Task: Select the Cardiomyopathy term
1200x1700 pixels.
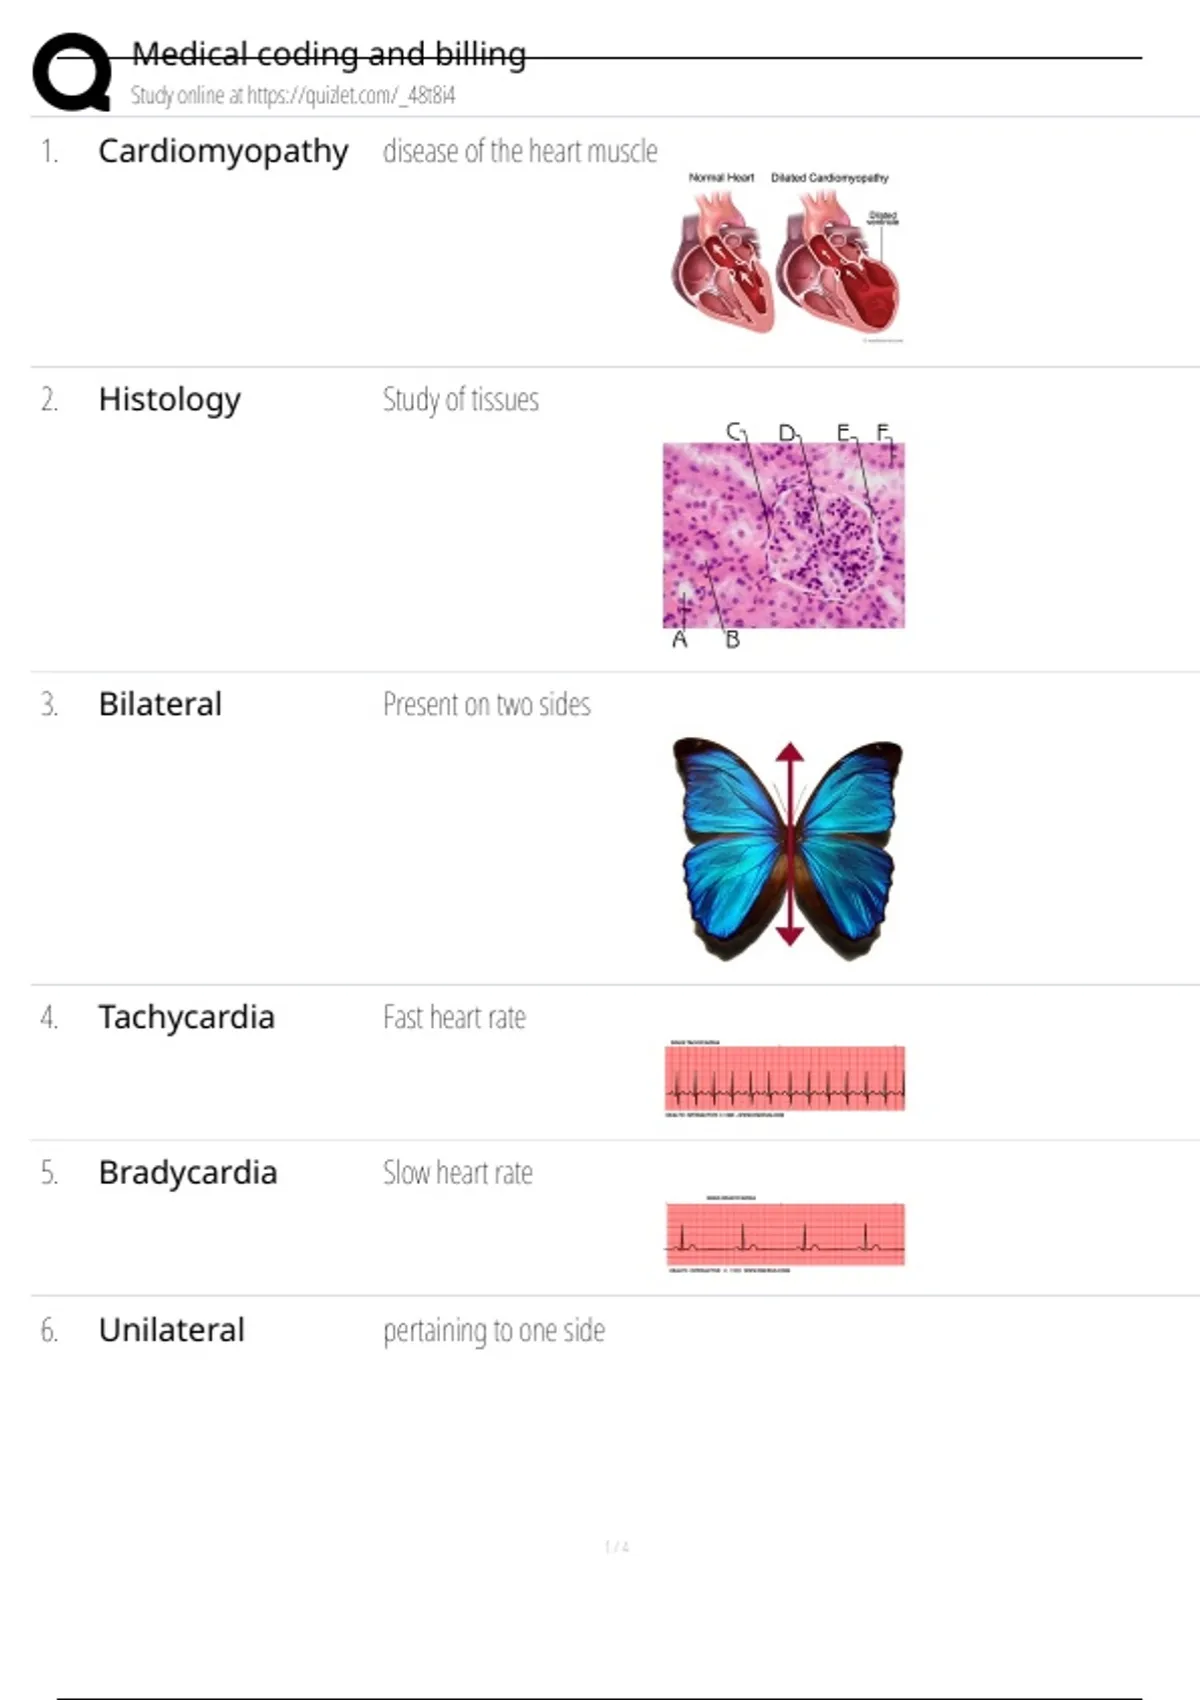Action: pos(223,151)
